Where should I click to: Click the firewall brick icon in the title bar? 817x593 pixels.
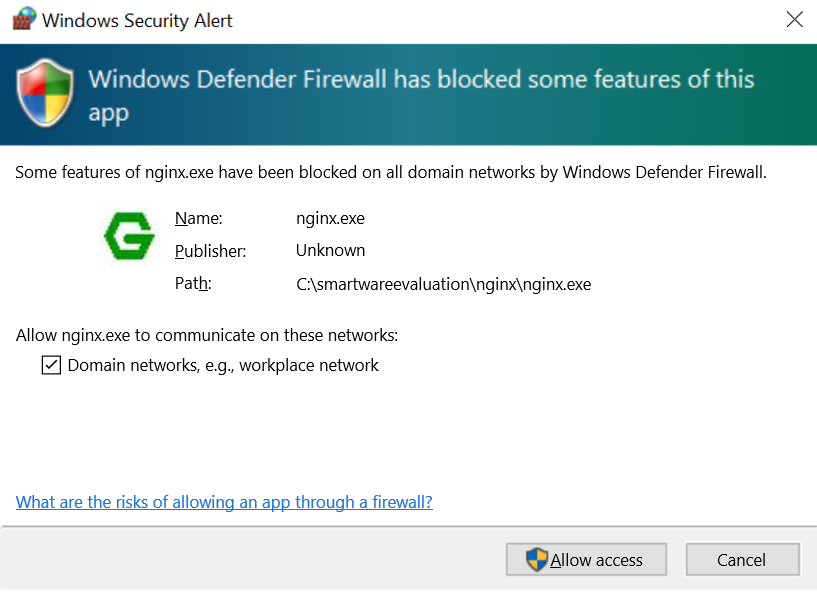pos(22,19)
